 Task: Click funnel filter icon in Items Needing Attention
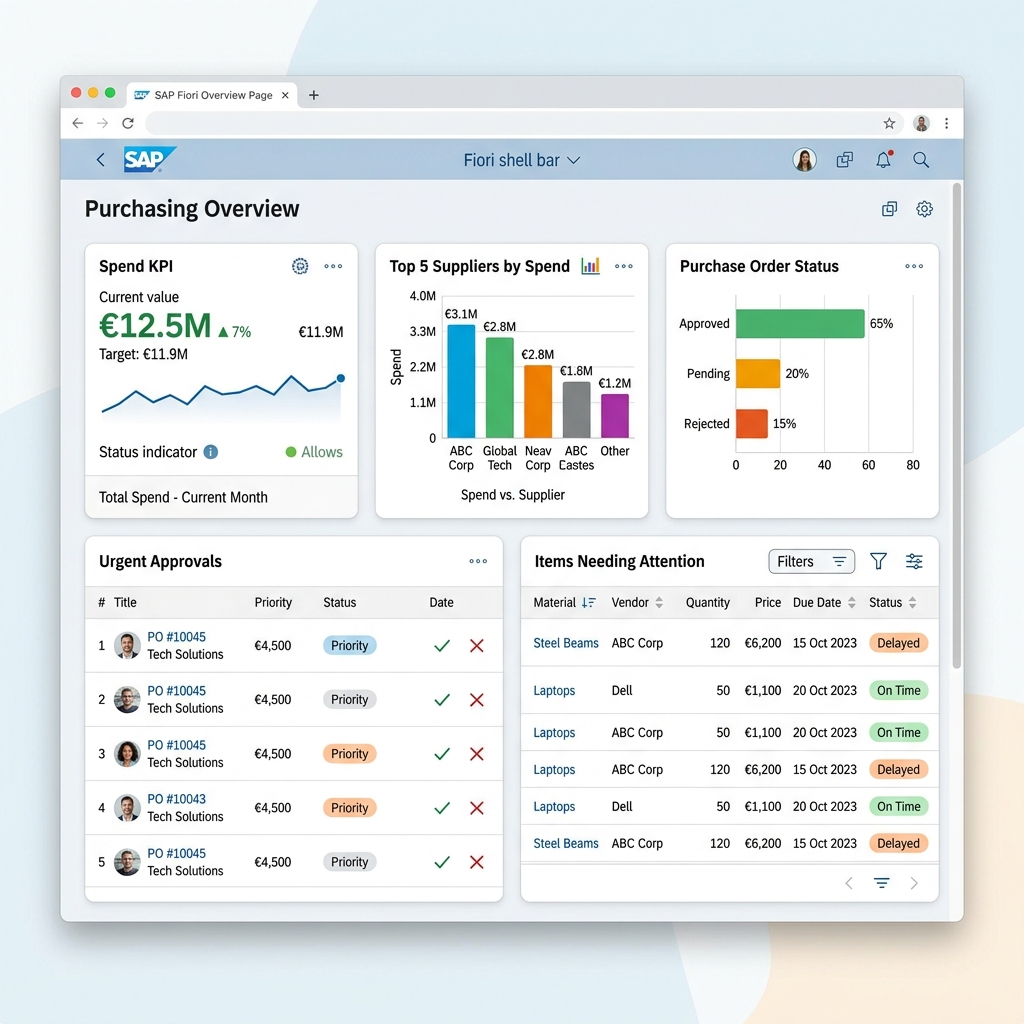click(x=878, y=561)
